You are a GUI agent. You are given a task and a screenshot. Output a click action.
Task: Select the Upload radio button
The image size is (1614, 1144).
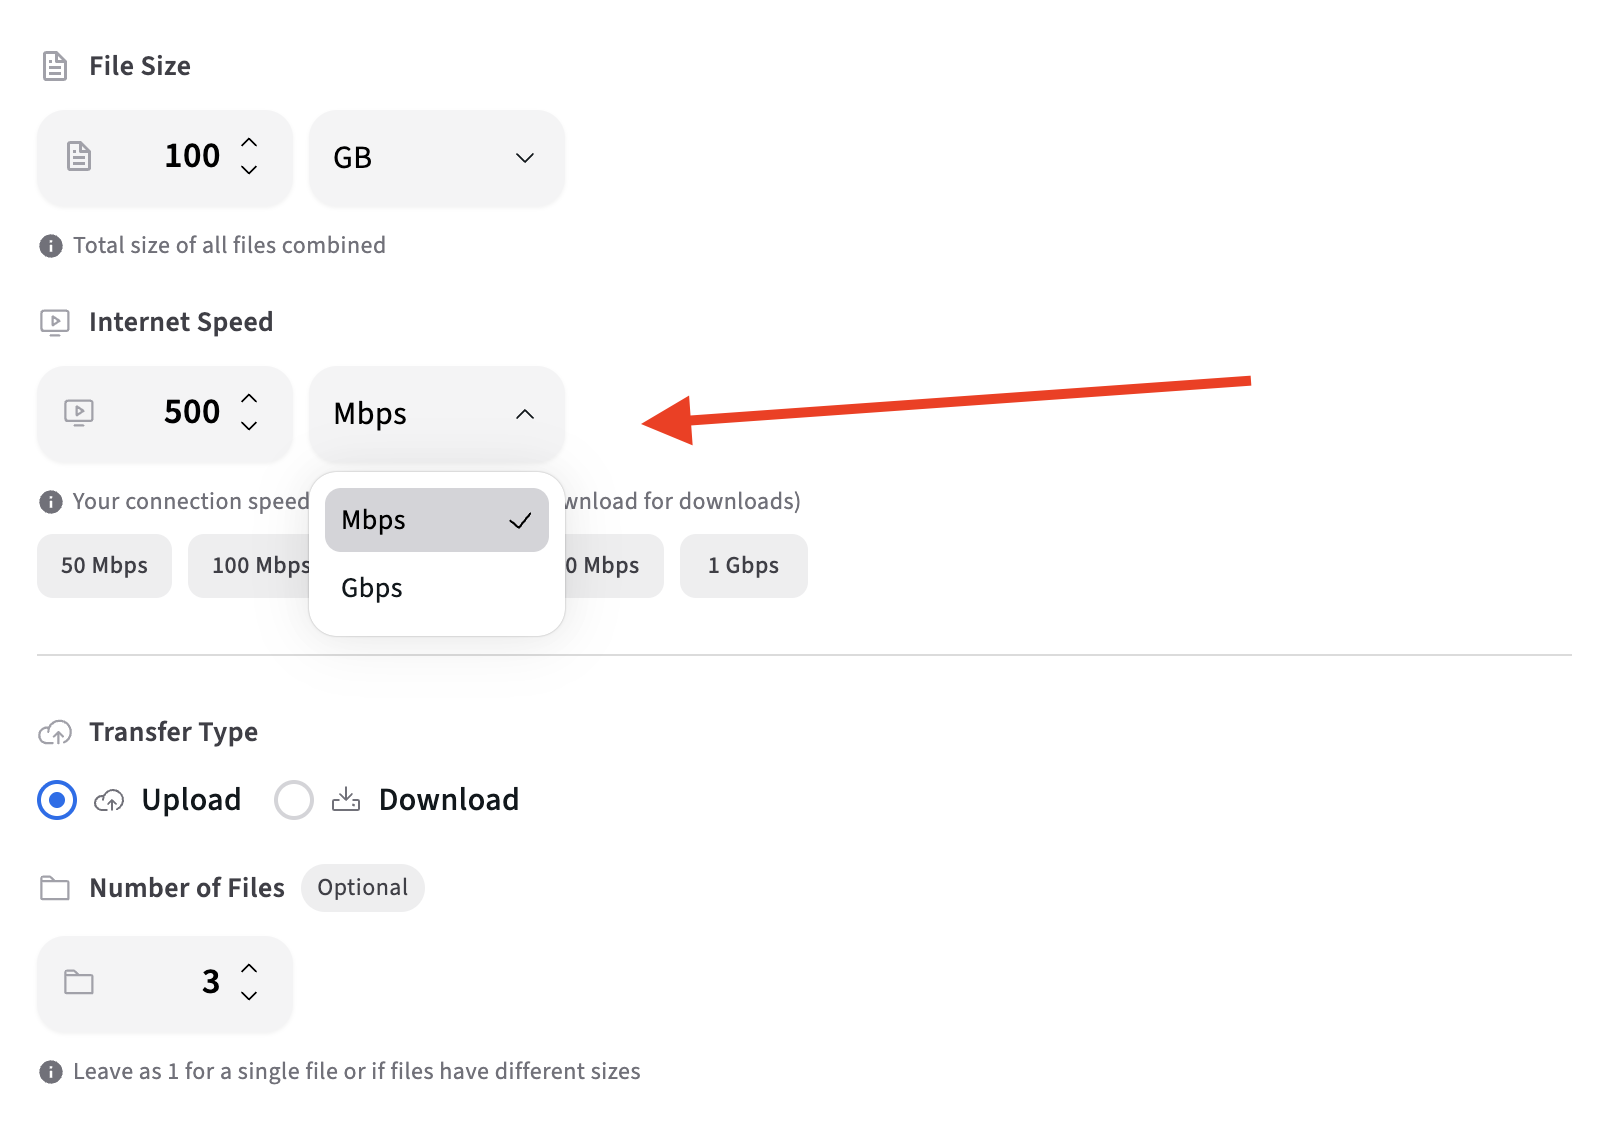pyautogui.click(x=57, y=800)
